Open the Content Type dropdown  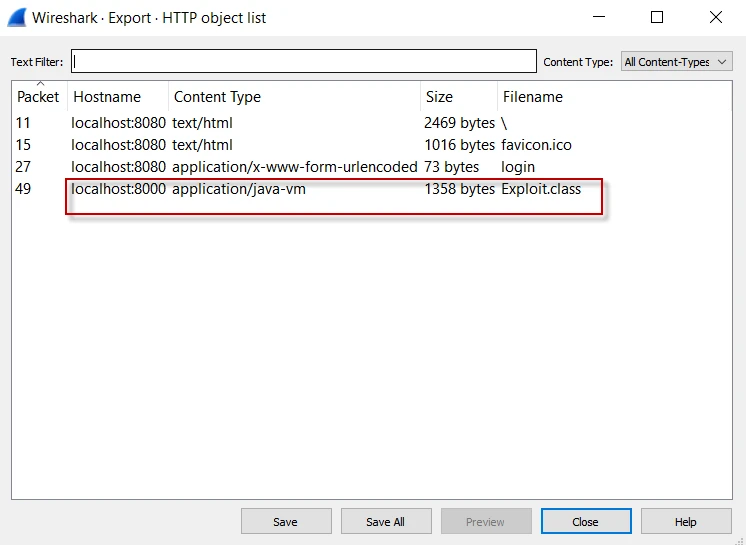coord(676,62)
